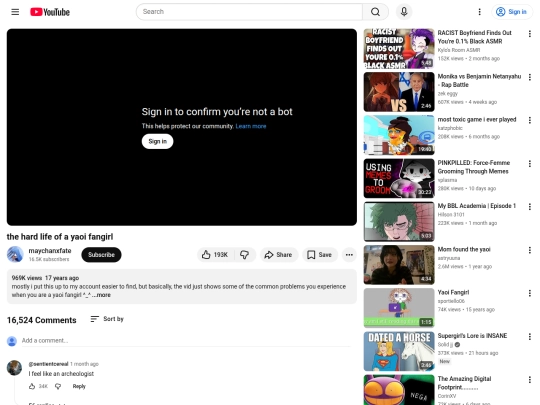The image size is (540, 405).
Task: Click the '969K views 17 years ago' text
Action: point(45,278)
